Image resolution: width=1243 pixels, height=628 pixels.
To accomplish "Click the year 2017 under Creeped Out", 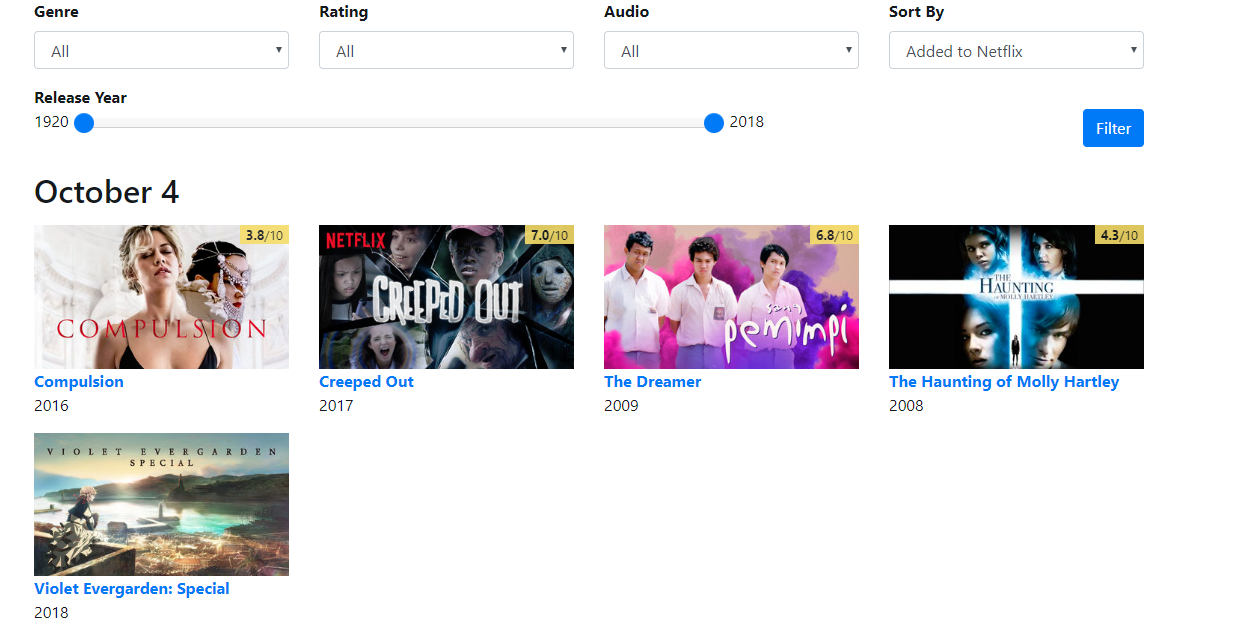I will pos(336,406).
